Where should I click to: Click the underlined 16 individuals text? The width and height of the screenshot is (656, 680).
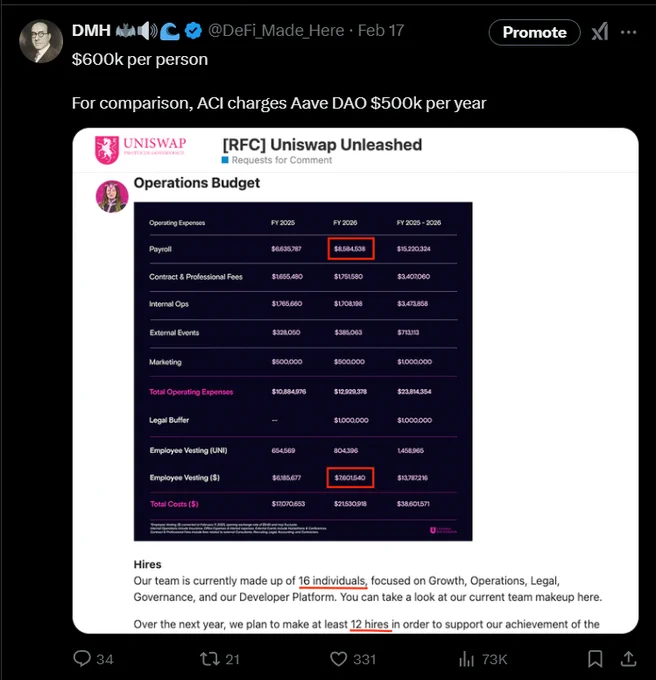point(333,581)
